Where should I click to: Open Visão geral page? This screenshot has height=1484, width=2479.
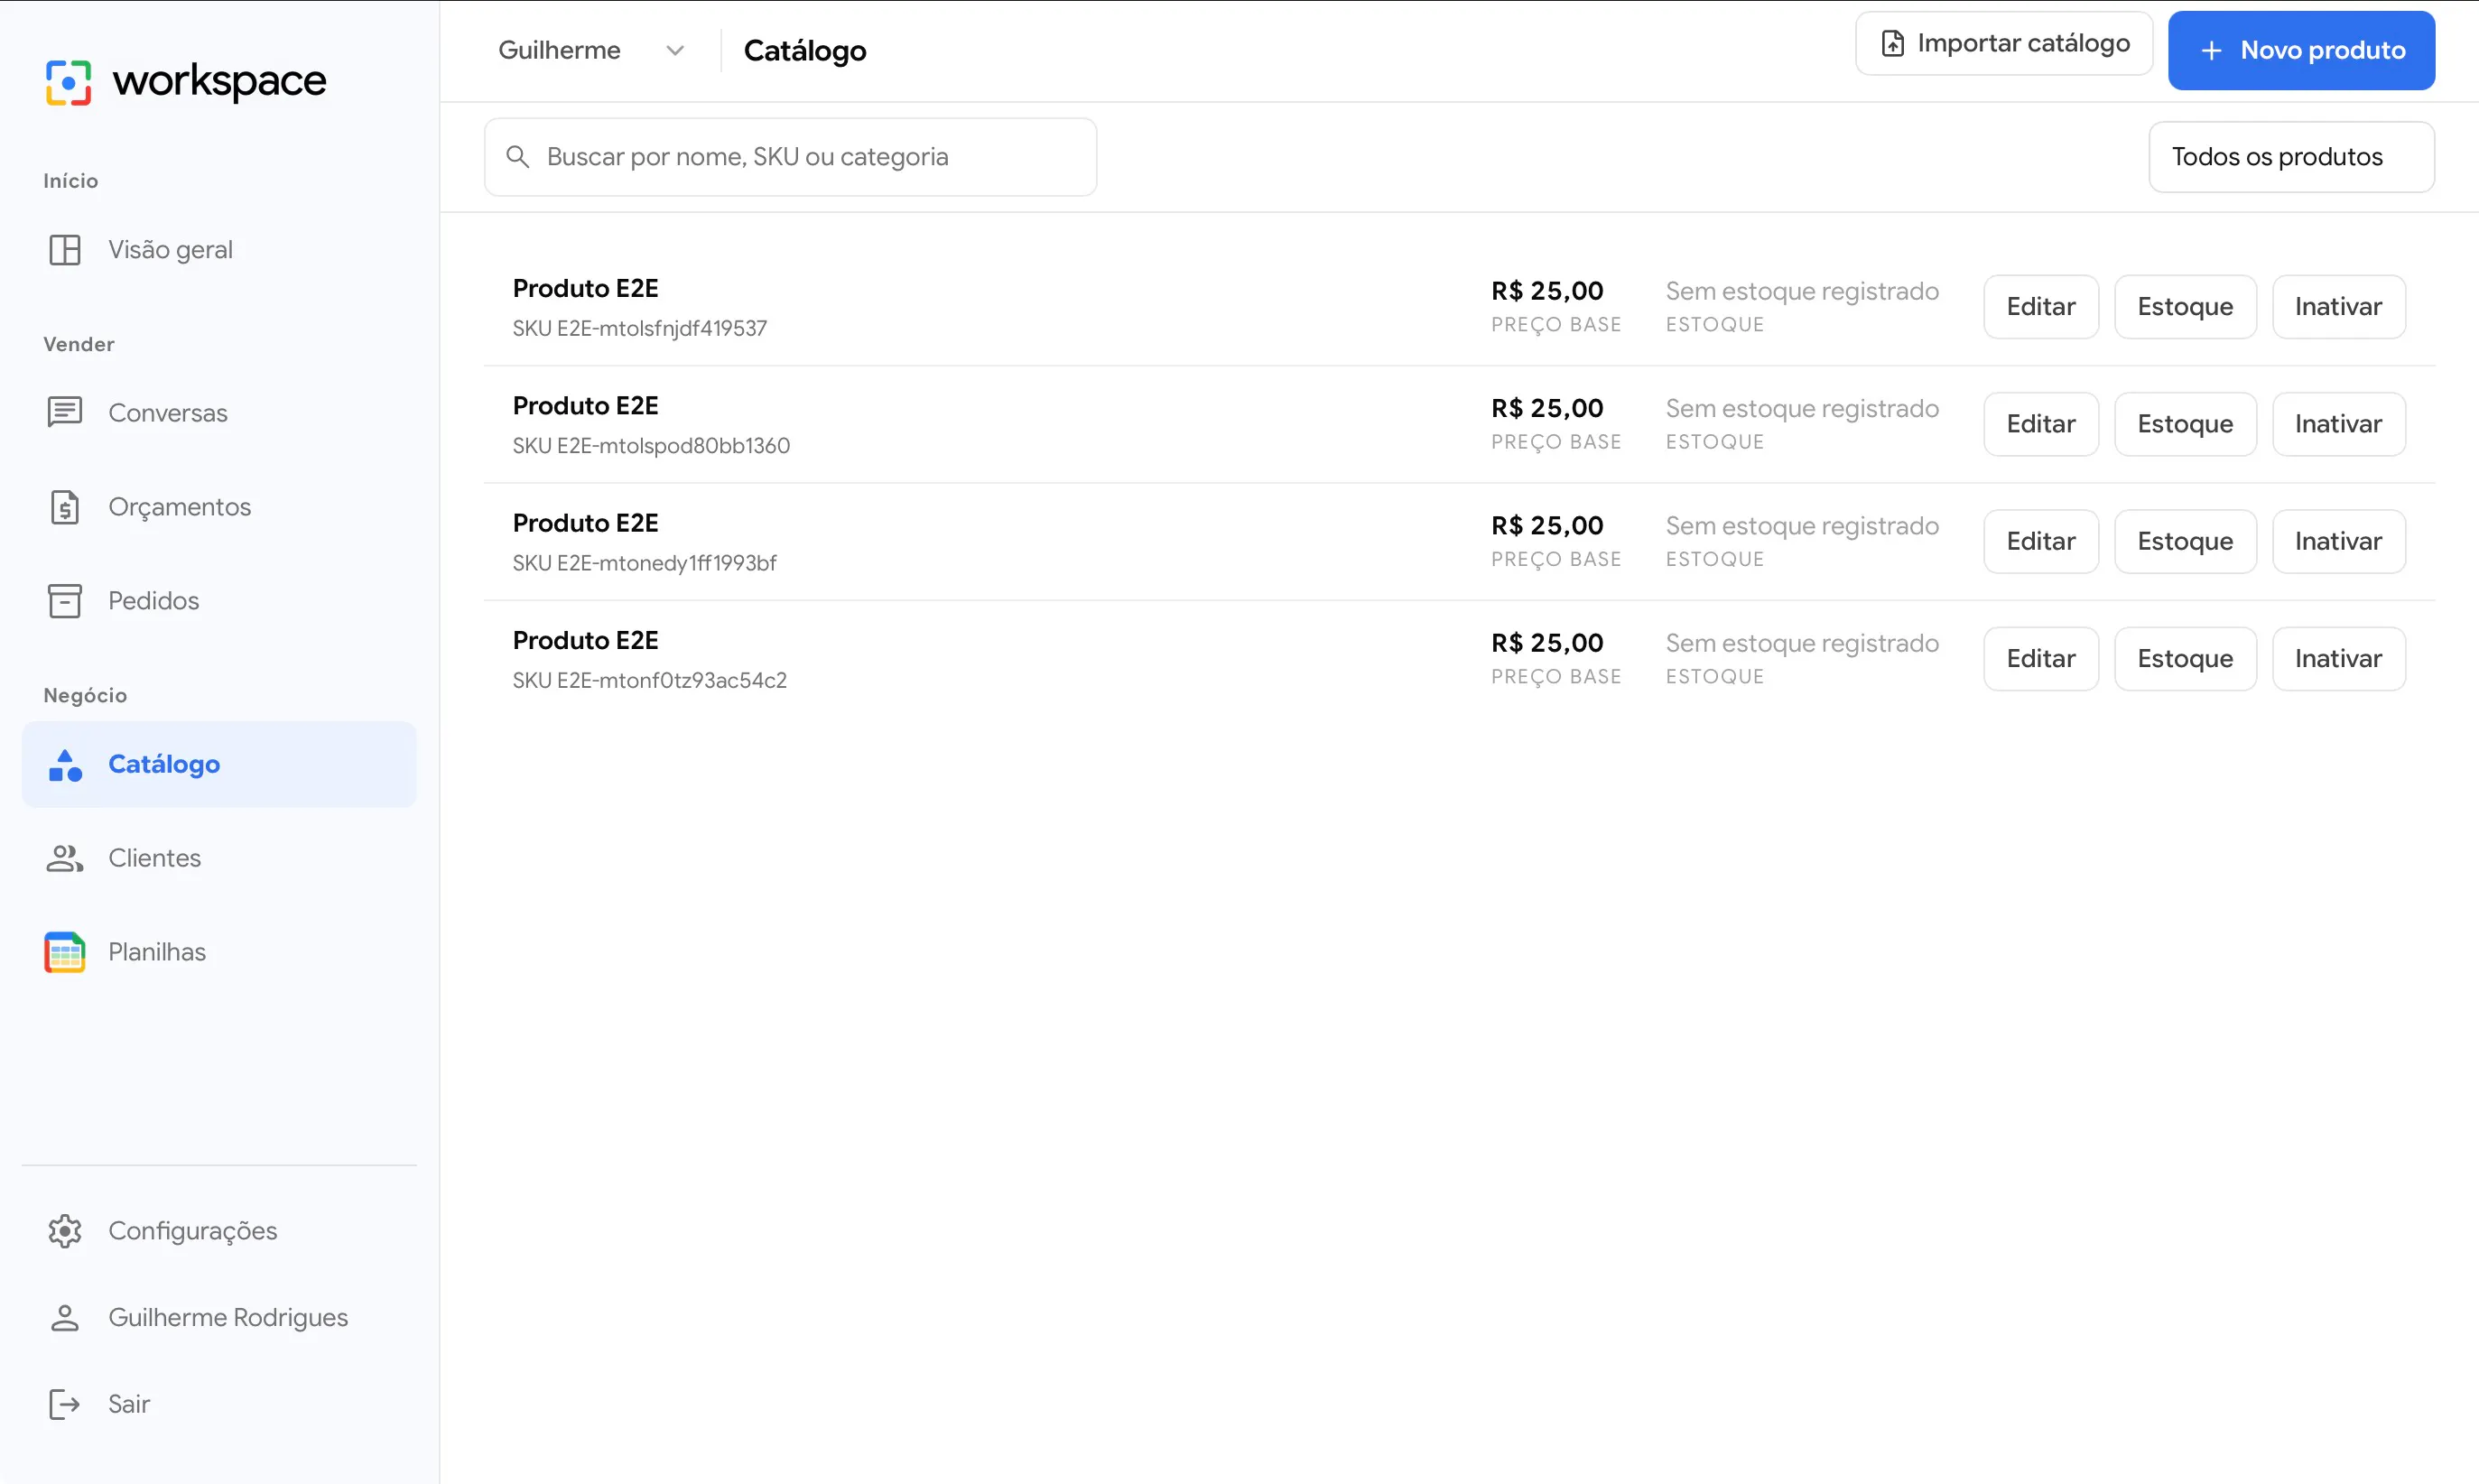[219, 250]
